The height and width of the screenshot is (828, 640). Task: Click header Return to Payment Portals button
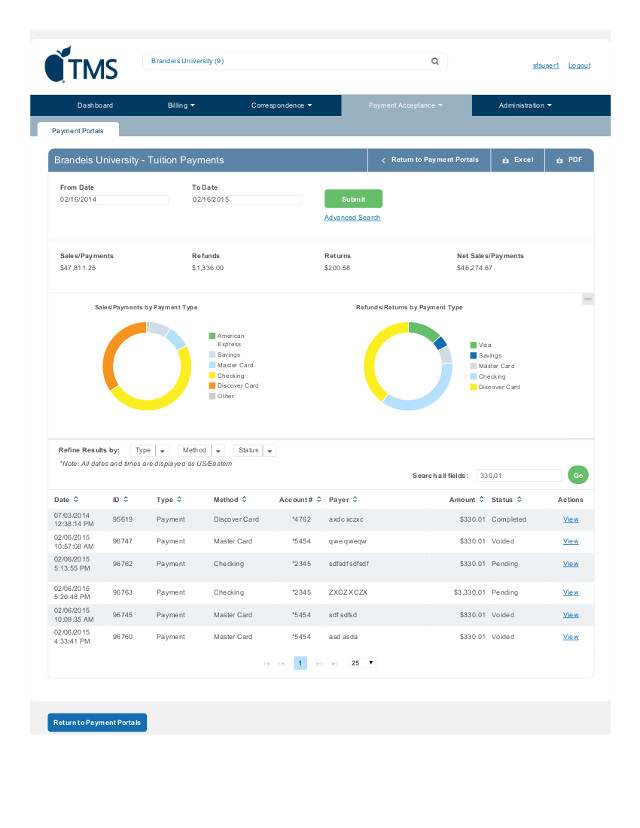[429, 160]
